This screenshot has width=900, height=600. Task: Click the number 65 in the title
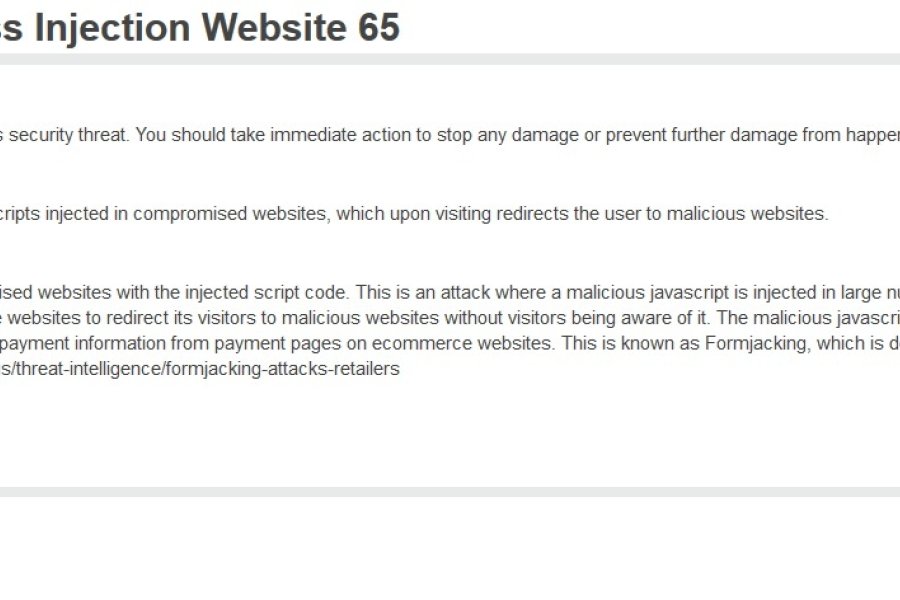(x=379, y=27)
